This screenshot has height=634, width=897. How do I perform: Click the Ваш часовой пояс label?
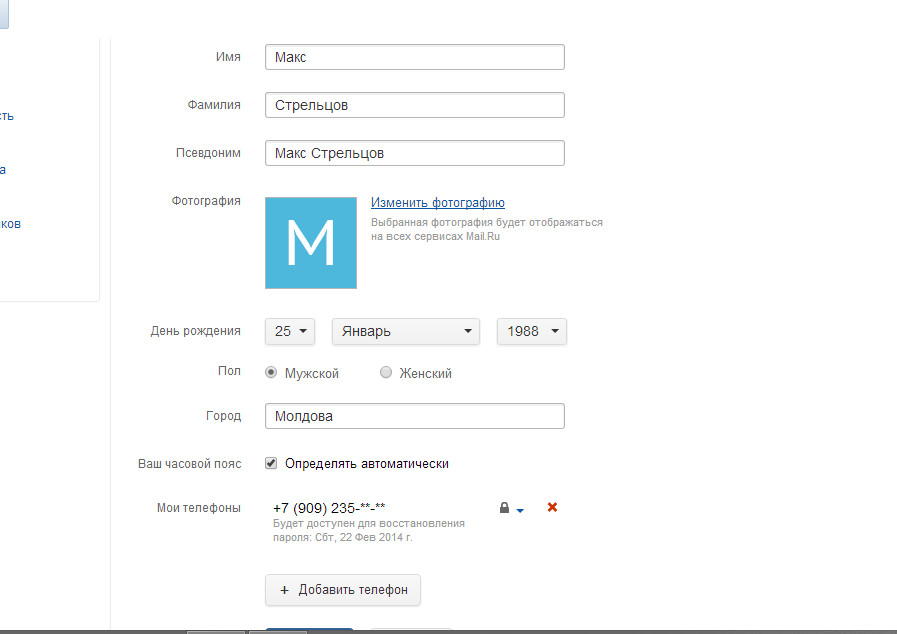tap(189, 463)
